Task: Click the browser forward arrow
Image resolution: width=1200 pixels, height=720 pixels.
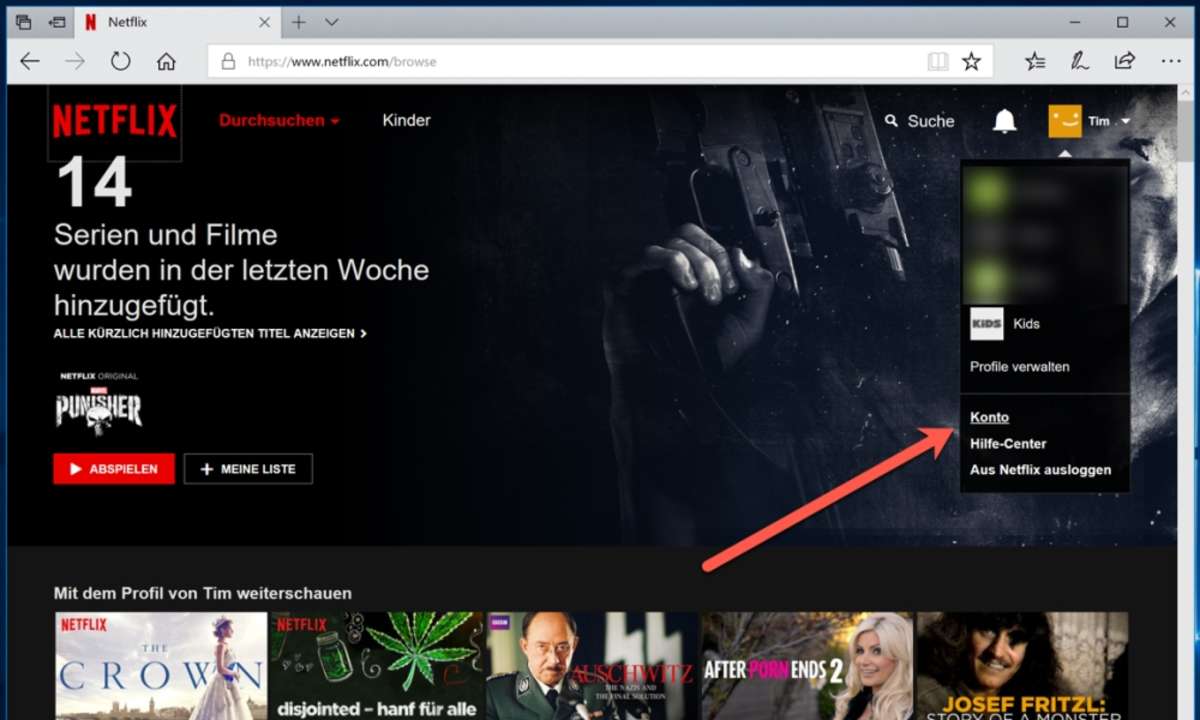Action: [x=75, y=62]
